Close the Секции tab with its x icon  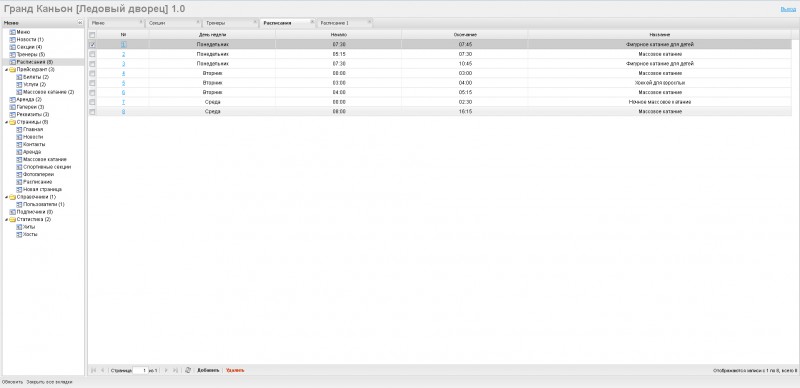[198, 21]
